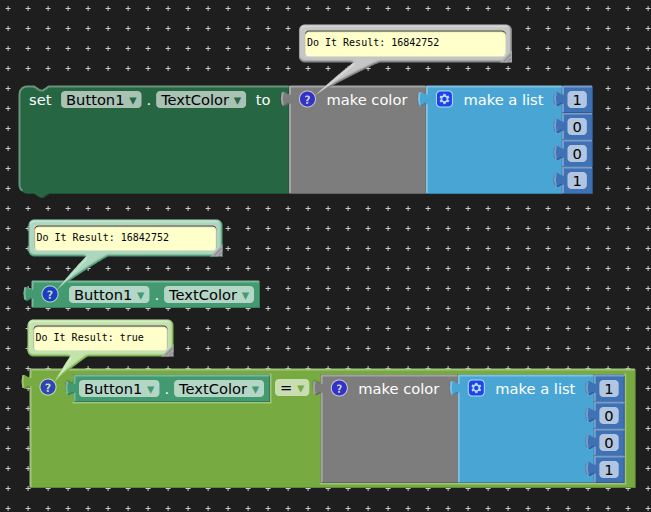Edit the first number value 1 in the top list

point(577,100)
